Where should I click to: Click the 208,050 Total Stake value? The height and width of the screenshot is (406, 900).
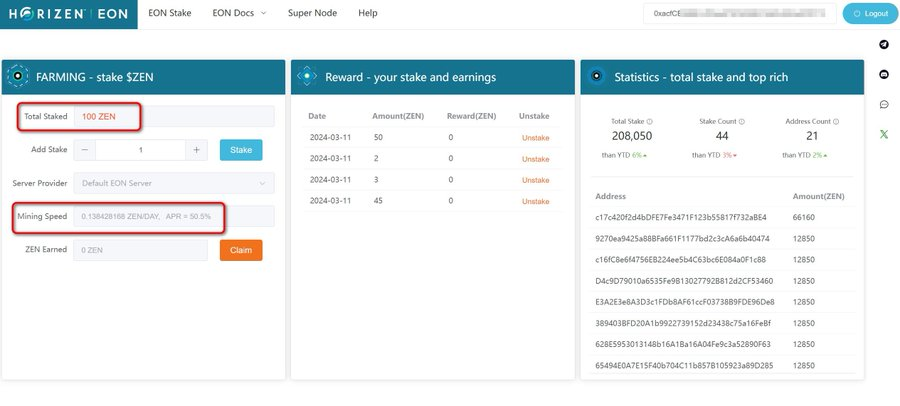coord(631,136)
